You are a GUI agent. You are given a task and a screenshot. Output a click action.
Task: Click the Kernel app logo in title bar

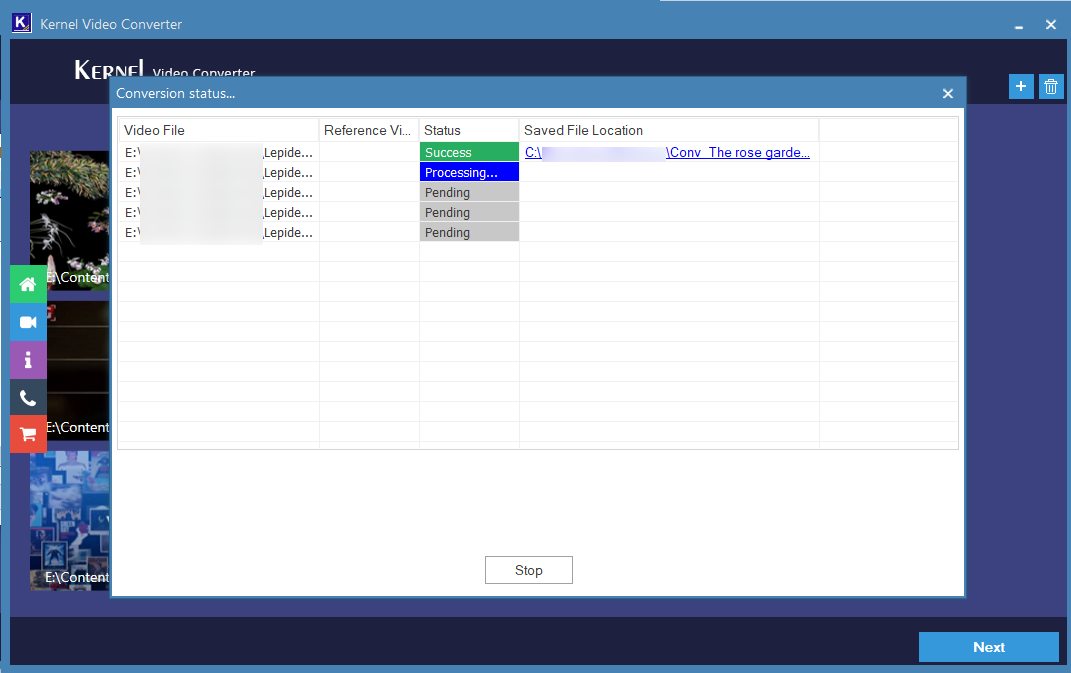coord(22,23)
